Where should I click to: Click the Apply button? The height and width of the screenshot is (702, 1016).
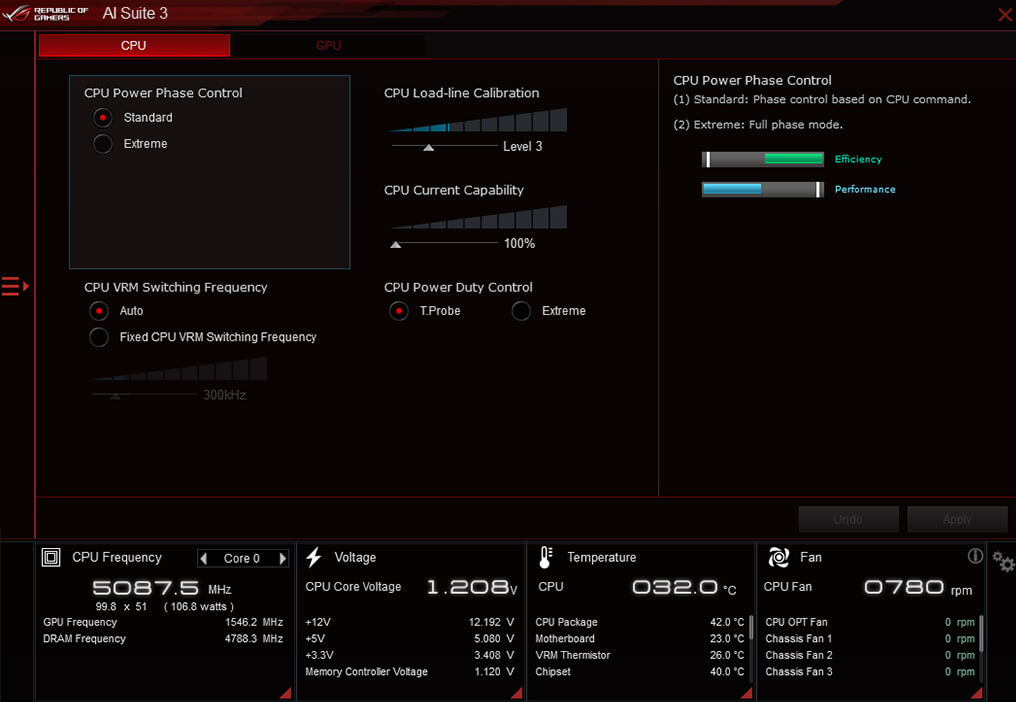click(x=957, y=519)
